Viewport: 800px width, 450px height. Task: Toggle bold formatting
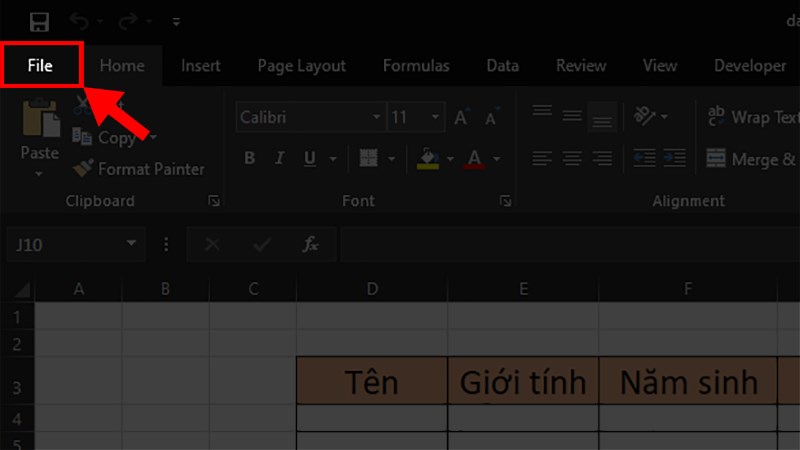249,158
